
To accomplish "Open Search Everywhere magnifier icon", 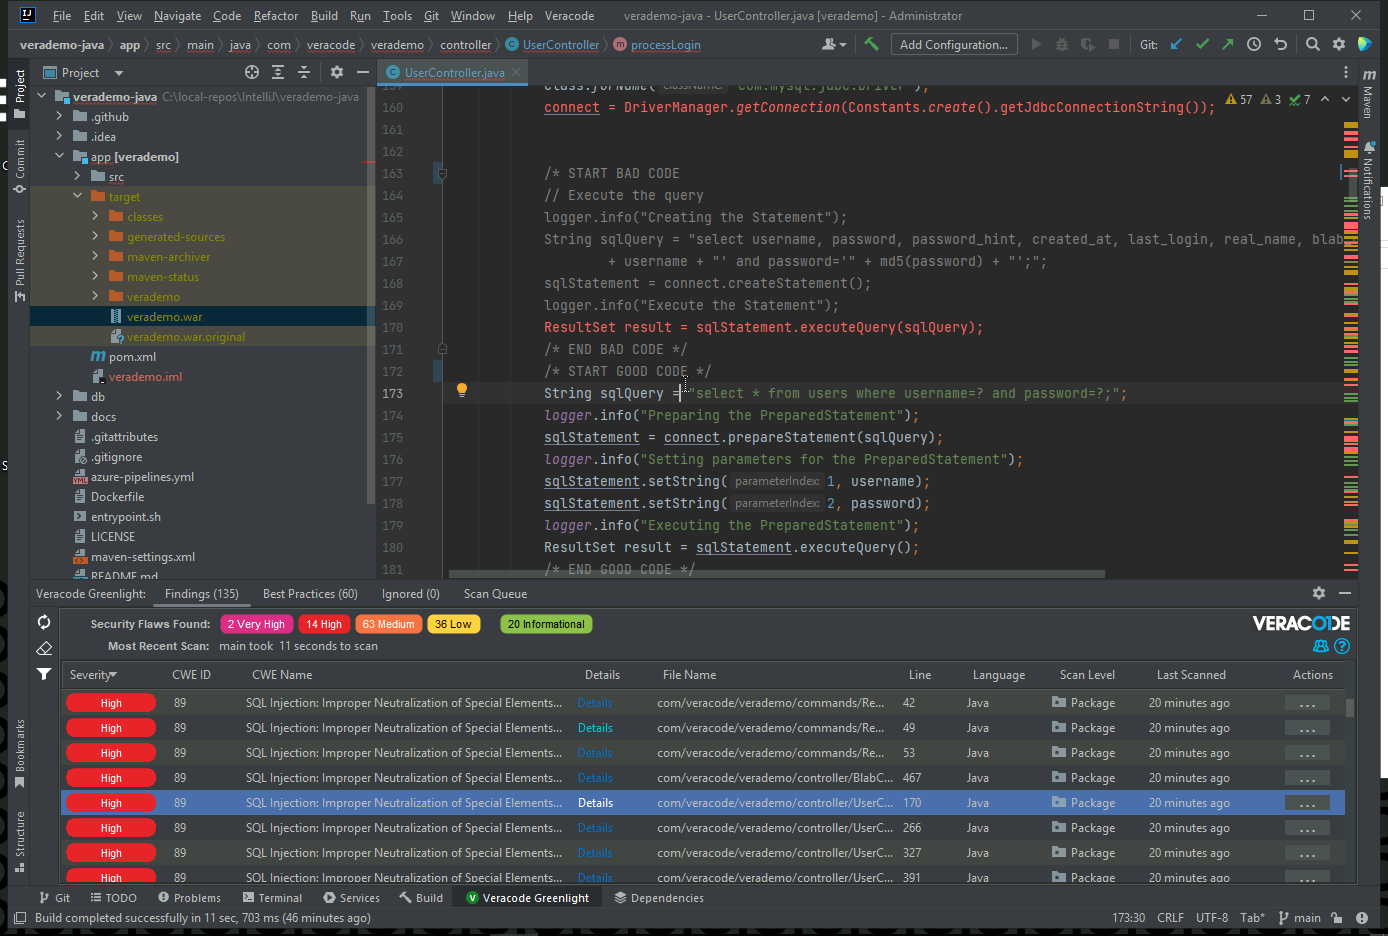I will pos(1313,44).
